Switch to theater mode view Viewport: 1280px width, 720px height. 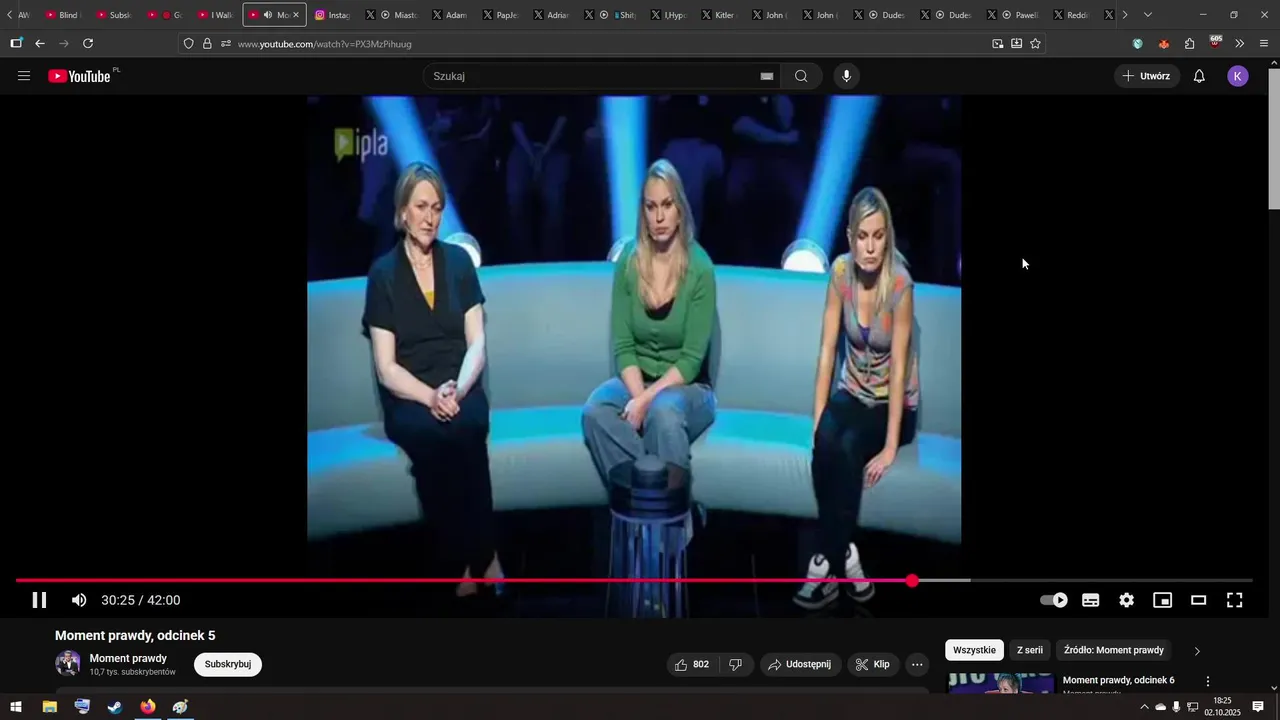pos(1199,600)
